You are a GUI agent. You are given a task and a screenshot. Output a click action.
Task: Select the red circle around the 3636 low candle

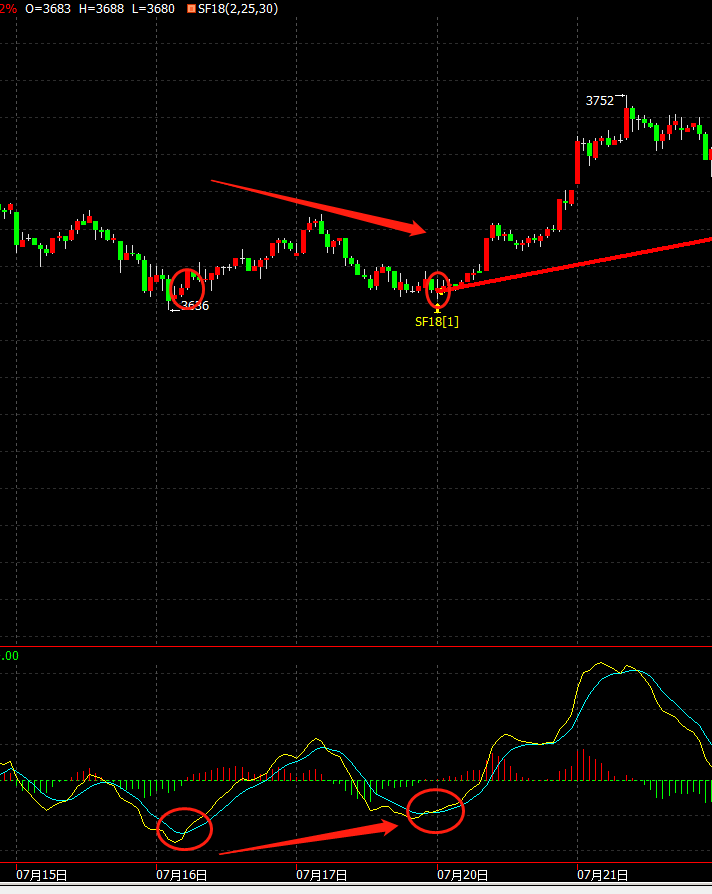(x=186, y=287)
